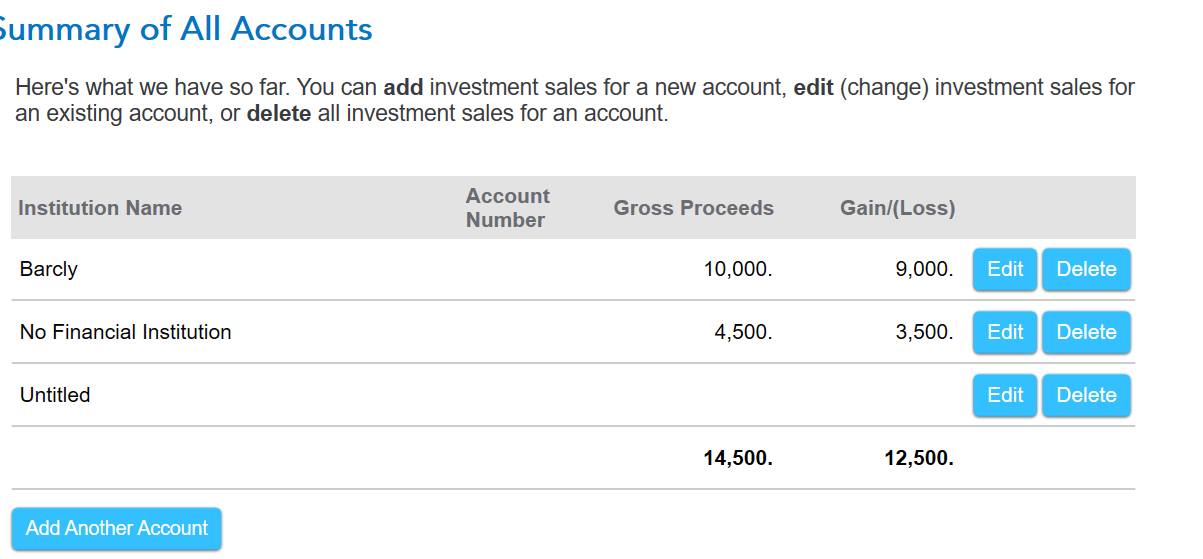
Task: Select the Barcly institution name
Action: click(48, 269)
